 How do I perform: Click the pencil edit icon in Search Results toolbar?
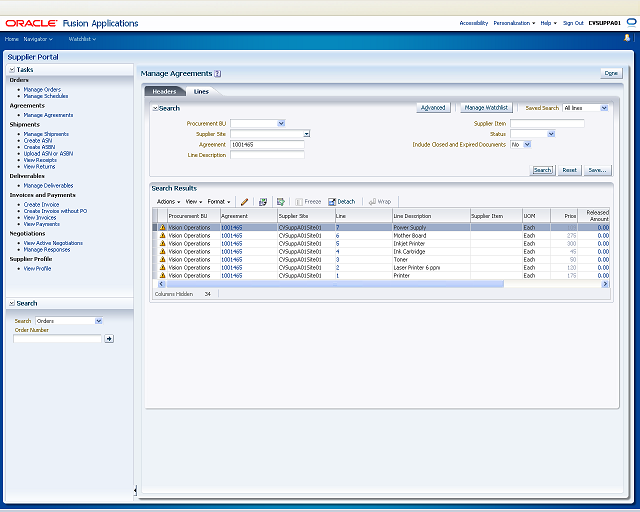[x=244, y=202]
